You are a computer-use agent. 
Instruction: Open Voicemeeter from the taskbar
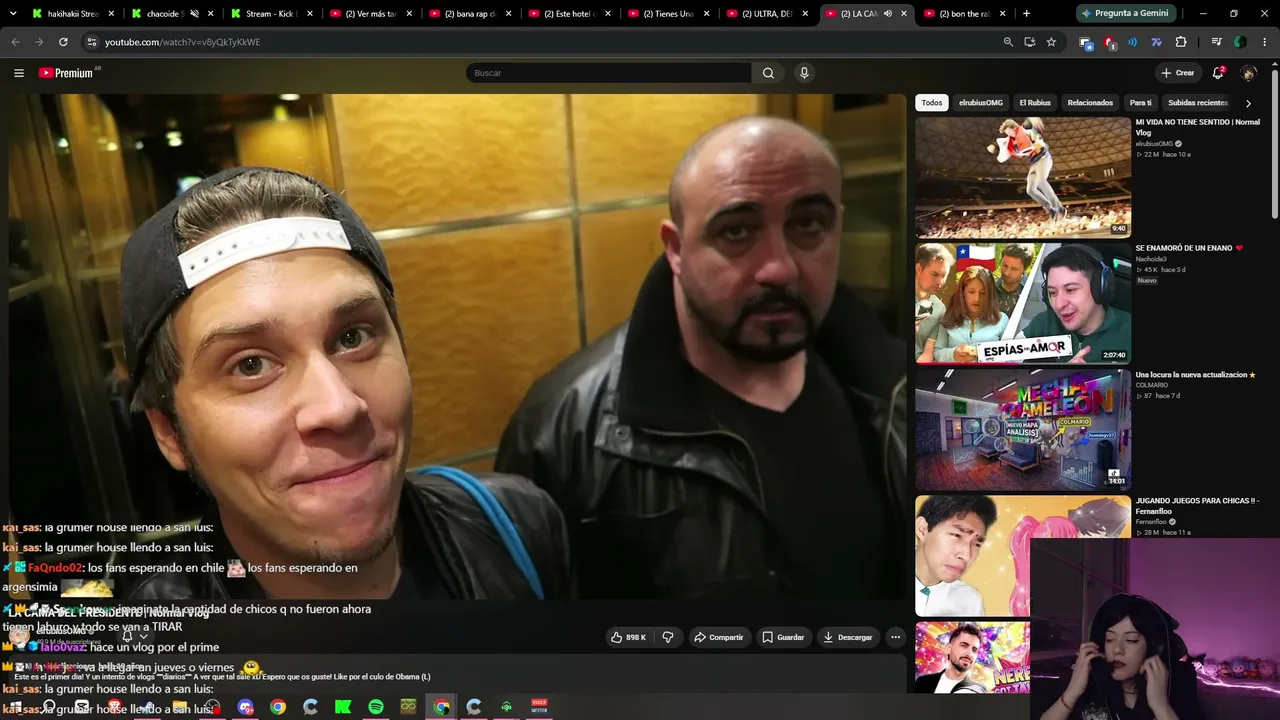(539, 707)
